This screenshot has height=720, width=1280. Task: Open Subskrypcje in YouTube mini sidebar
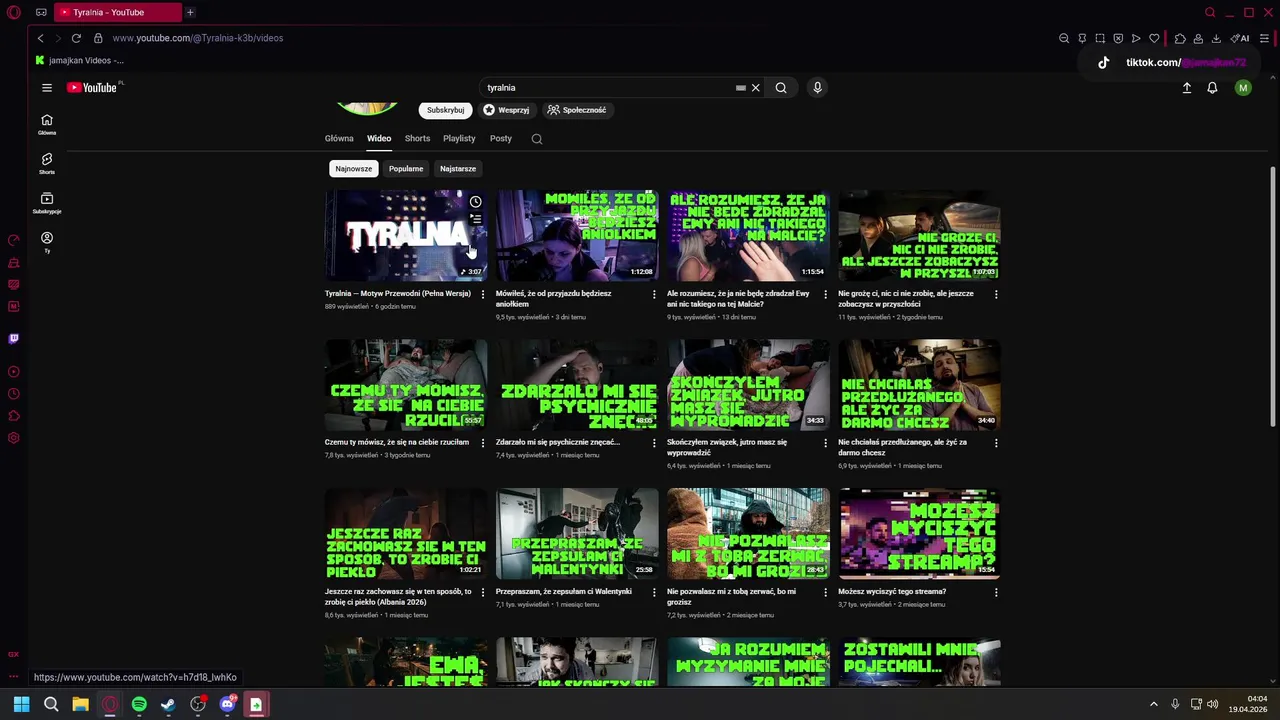point(47,203)
